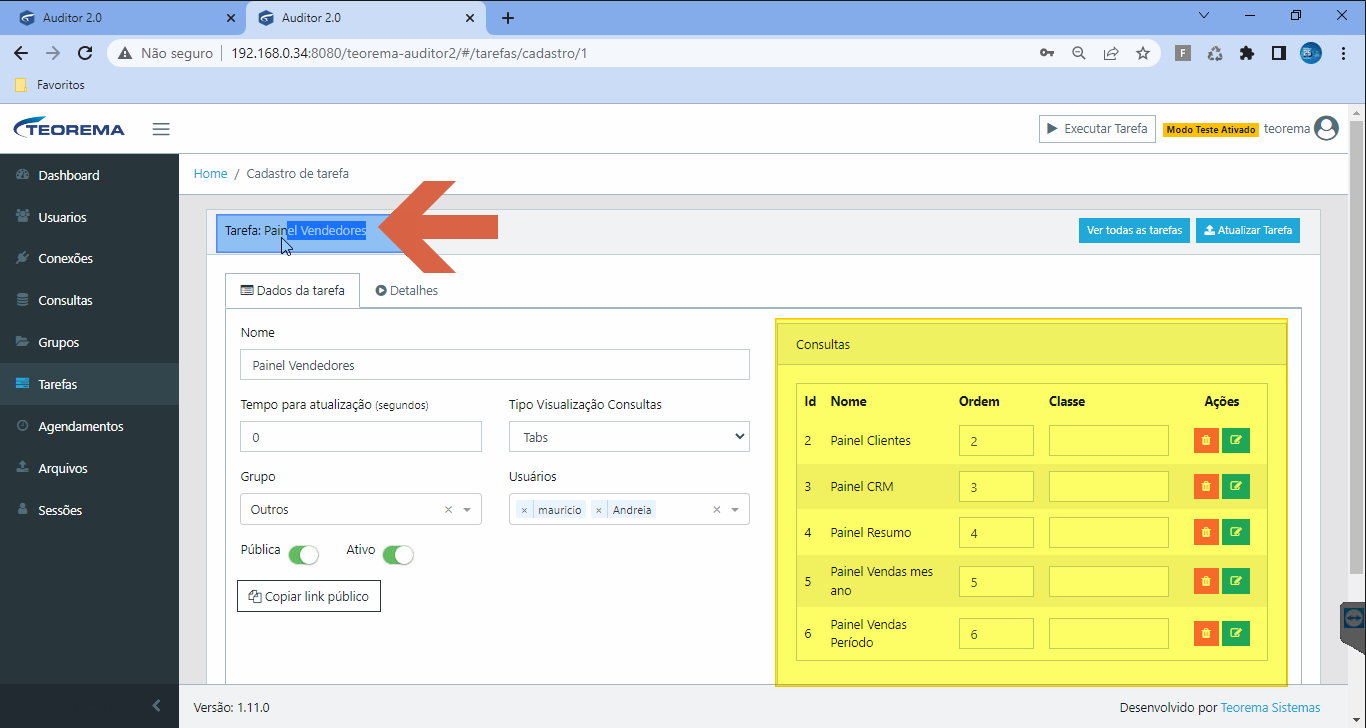The height and width of the screenshot is (728, 1366).
Task: Toggle the Ativo switch
Action: click(398, 554)
